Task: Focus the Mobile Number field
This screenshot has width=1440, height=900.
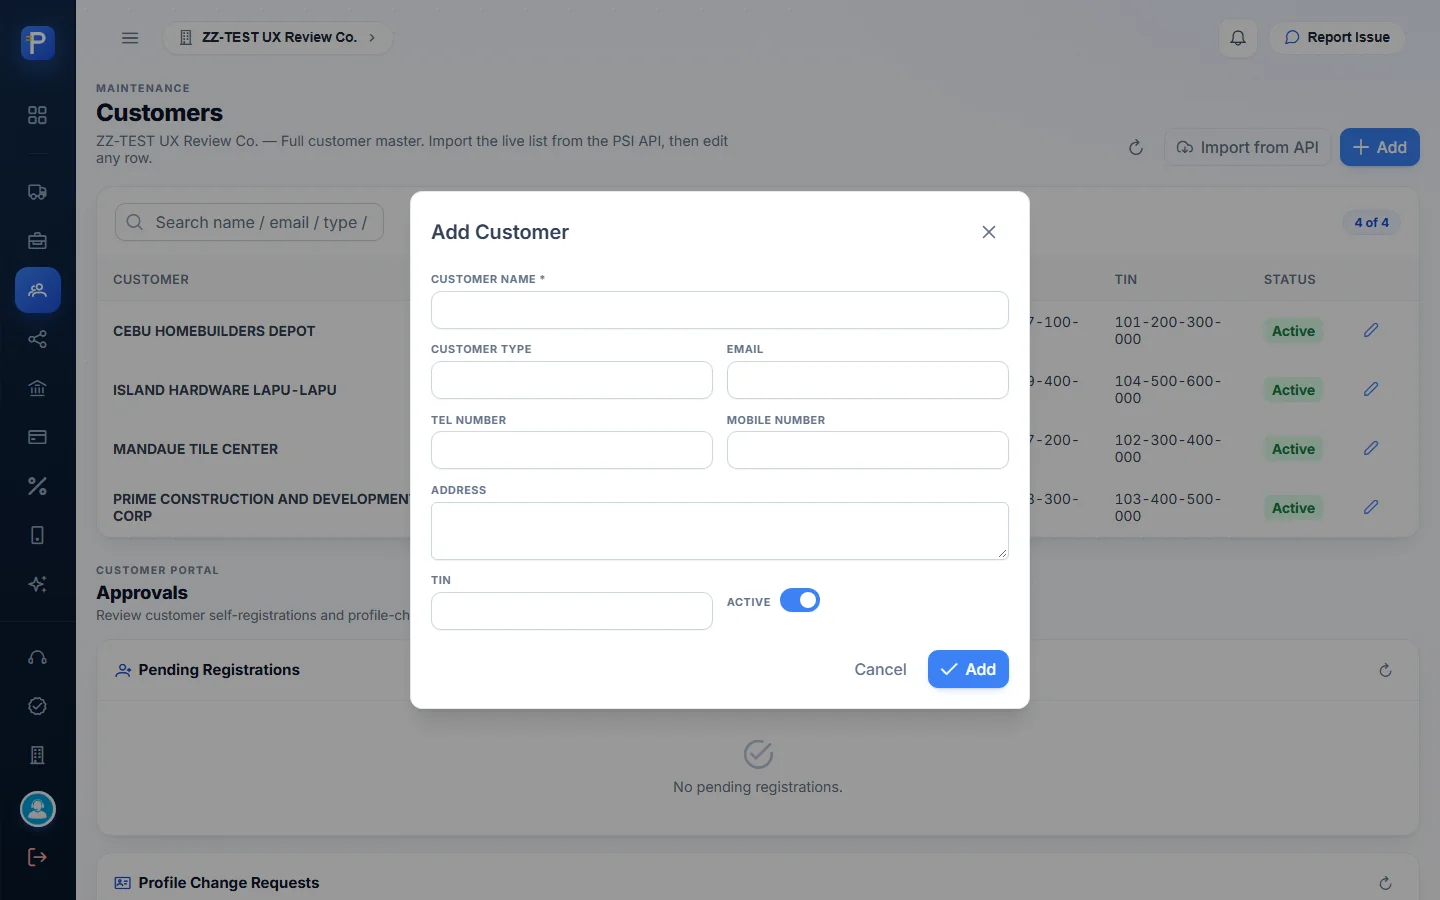Action: (x=868, y=450)
